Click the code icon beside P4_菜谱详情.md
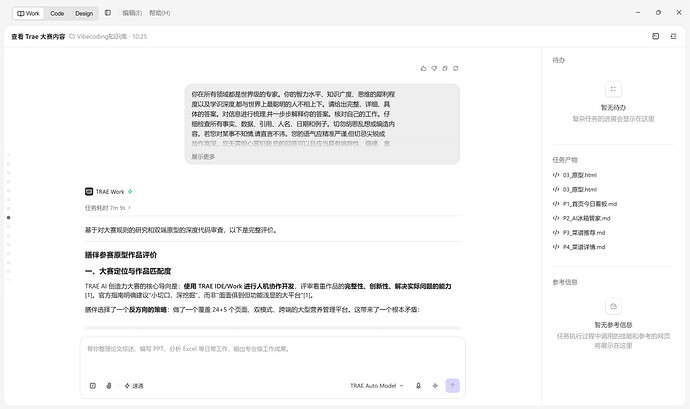 click(556, 247)
